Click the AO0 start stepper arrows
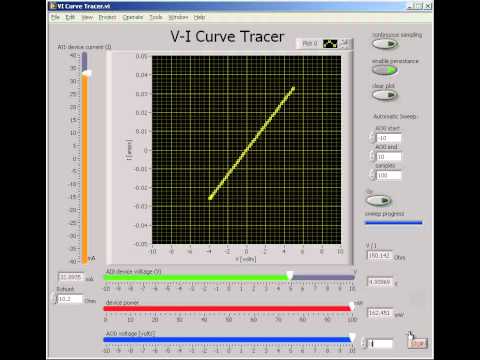Screen dimensions: 480x360 point(372,137)
